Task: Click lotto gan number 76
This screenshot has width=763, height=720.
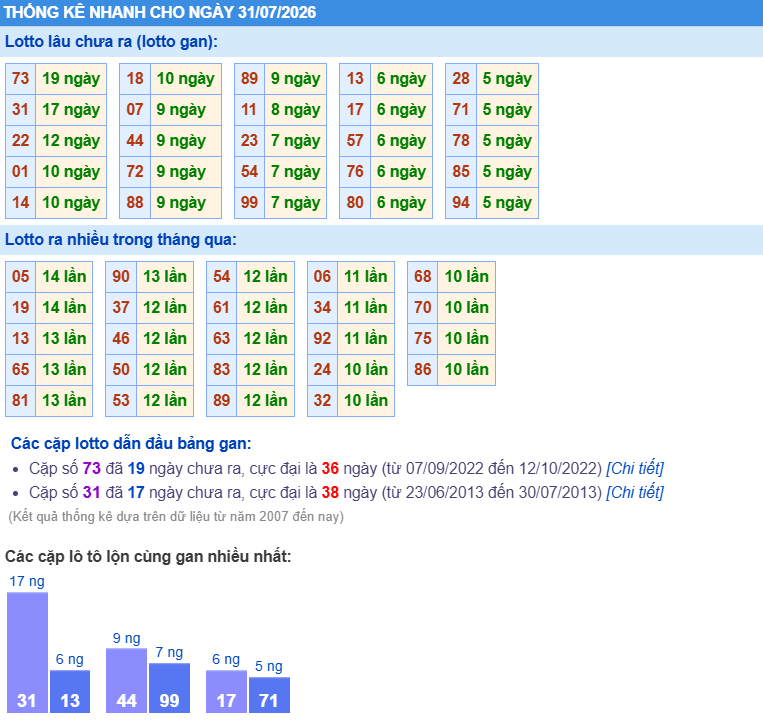Action: point(355,172)
